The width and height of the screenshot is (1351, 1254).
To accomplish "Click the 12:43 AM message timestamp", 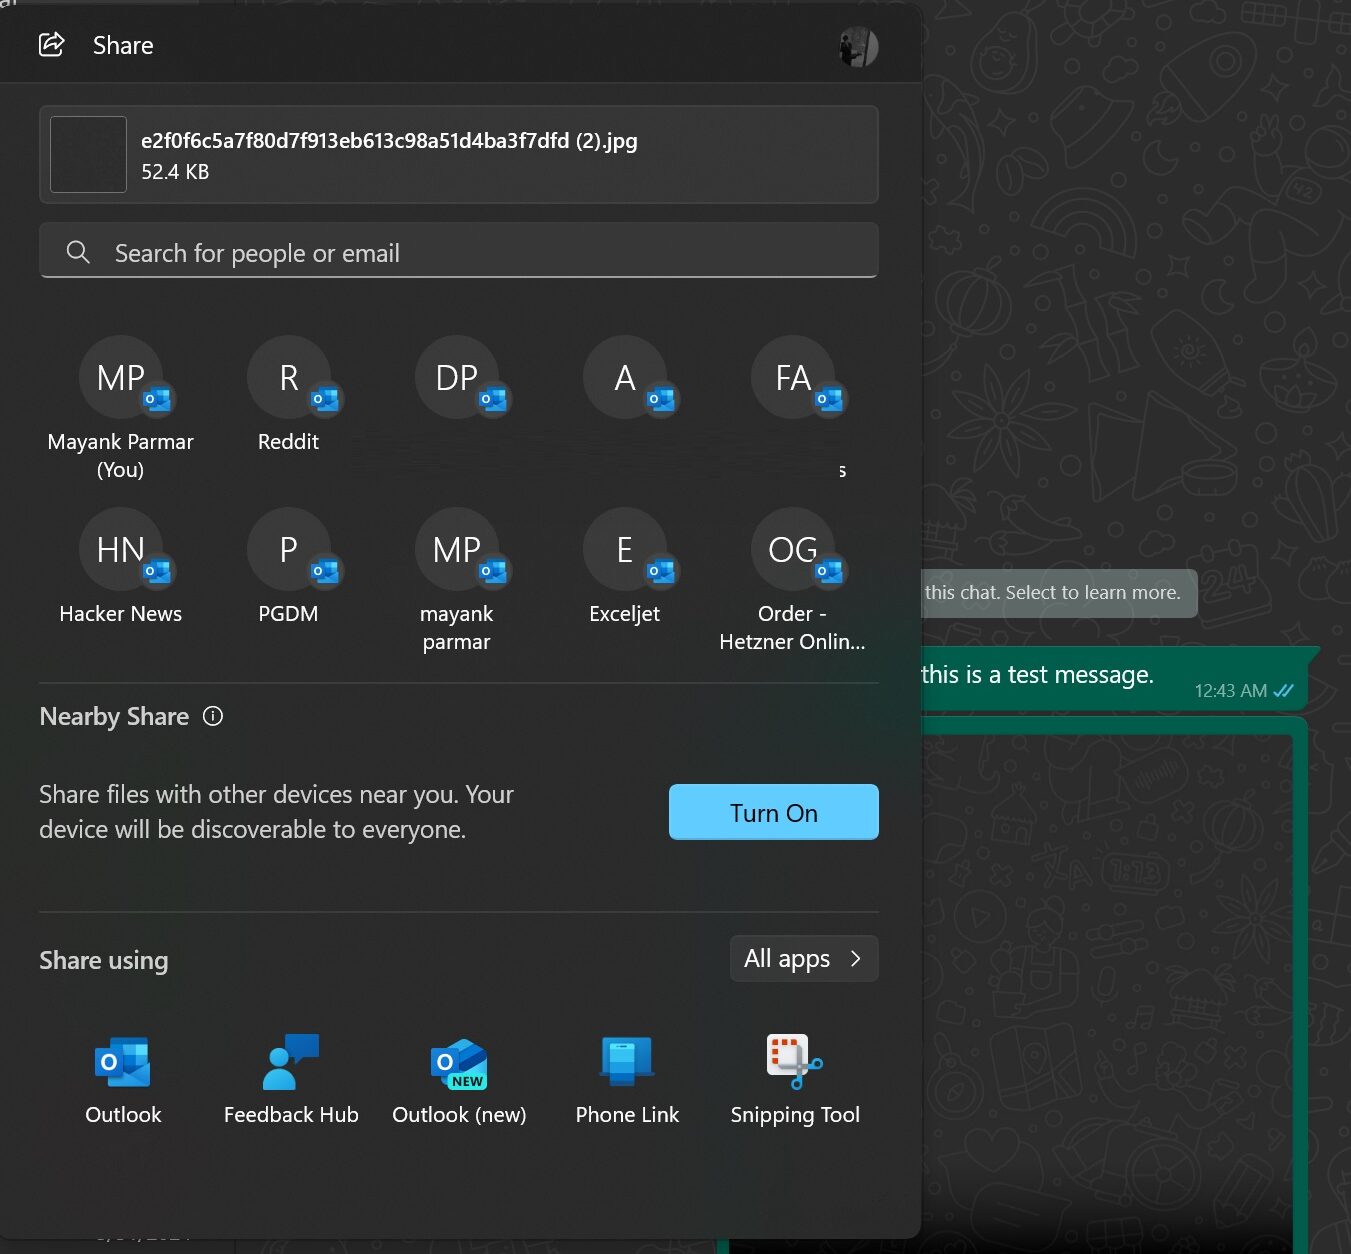I will click(1230, 691).
